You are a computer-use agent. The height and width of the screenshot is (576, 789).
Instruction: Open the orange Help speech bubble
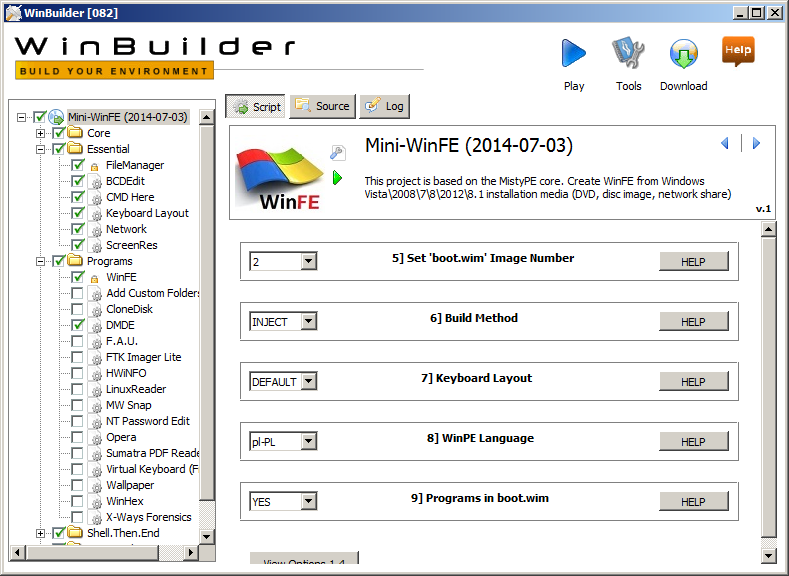tap(738, 51)
